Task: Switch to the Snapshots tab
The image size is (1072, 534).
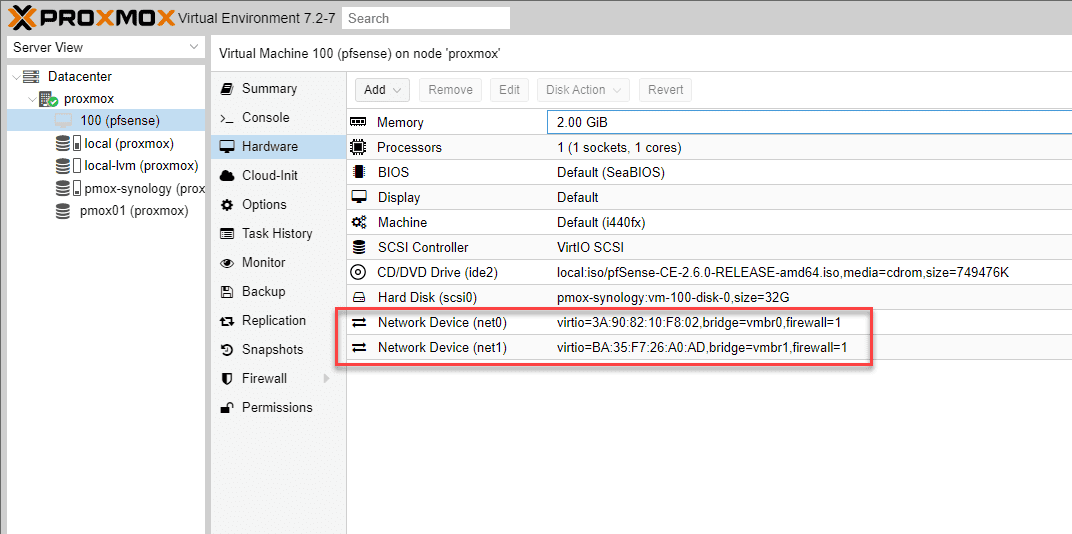Action: point(272,349)
